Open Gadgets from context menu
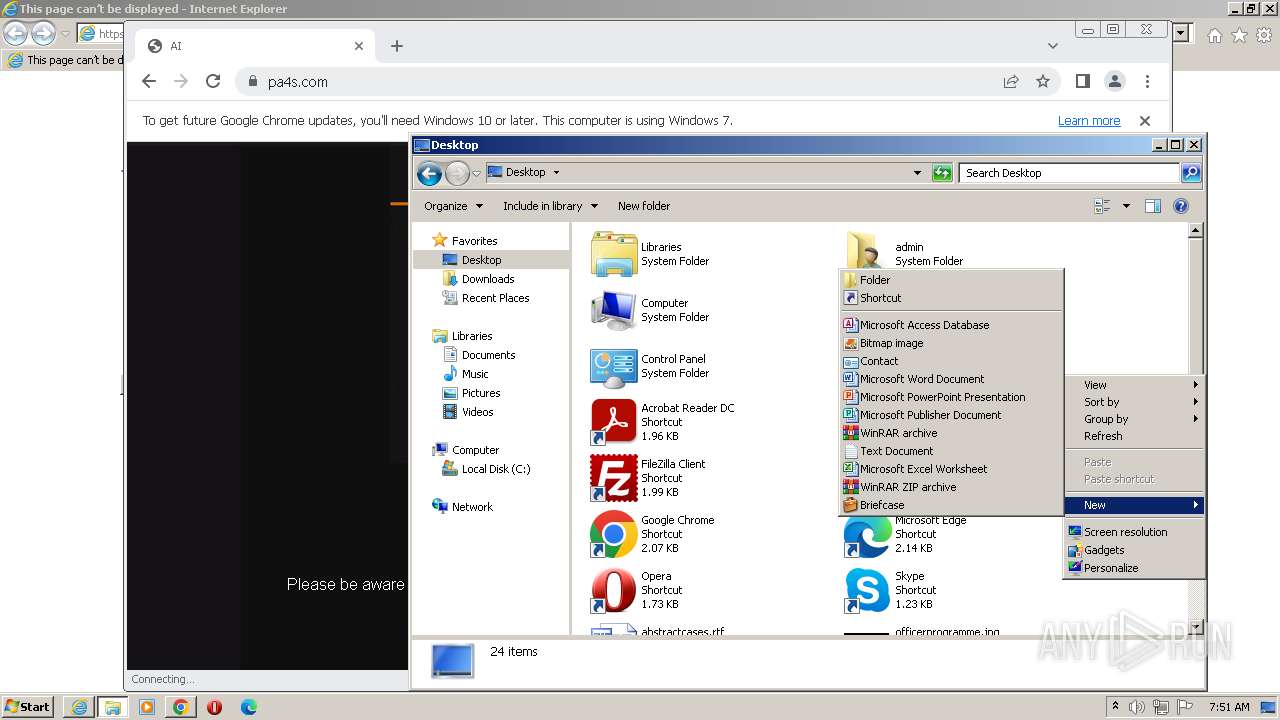Screen dimensions: 1280x720 pos(1135,550)
